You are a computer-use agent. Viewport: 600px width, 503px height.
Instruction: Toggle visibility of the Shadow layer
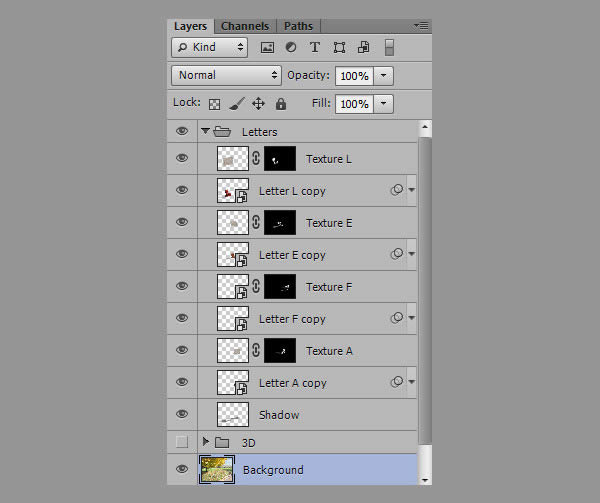(181, 414)
